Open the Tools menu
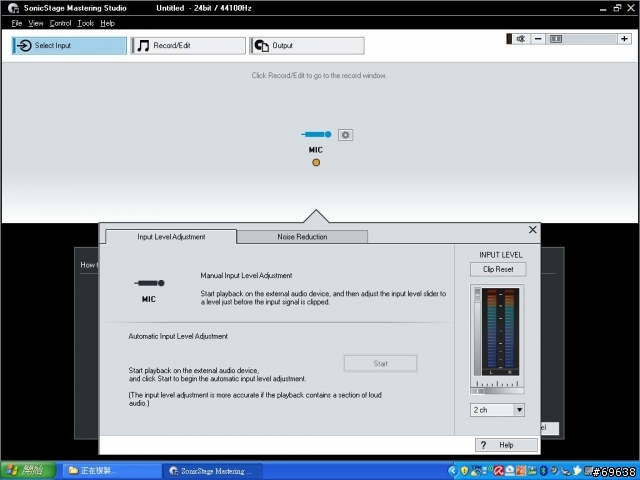640x480 pixels. (86, 23)
